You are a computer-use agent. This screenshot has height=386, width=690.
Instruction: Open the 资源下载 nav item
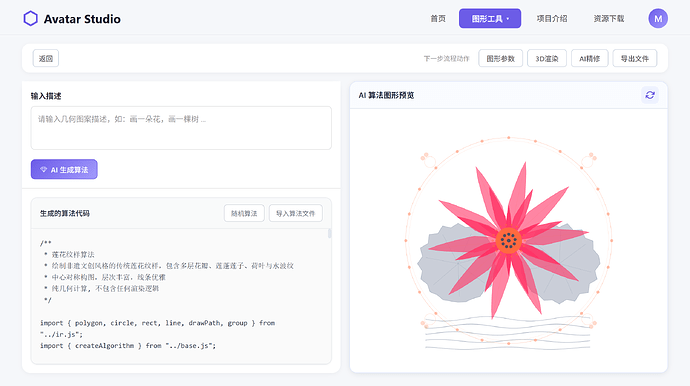(x=609, y=18)
